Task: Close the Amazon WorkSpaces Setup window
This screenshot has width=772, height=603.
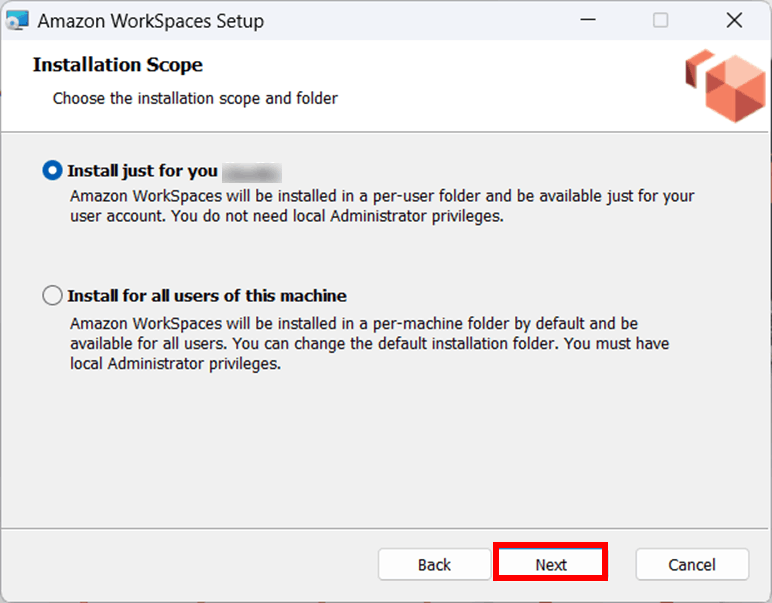Action: pos(734,20)
